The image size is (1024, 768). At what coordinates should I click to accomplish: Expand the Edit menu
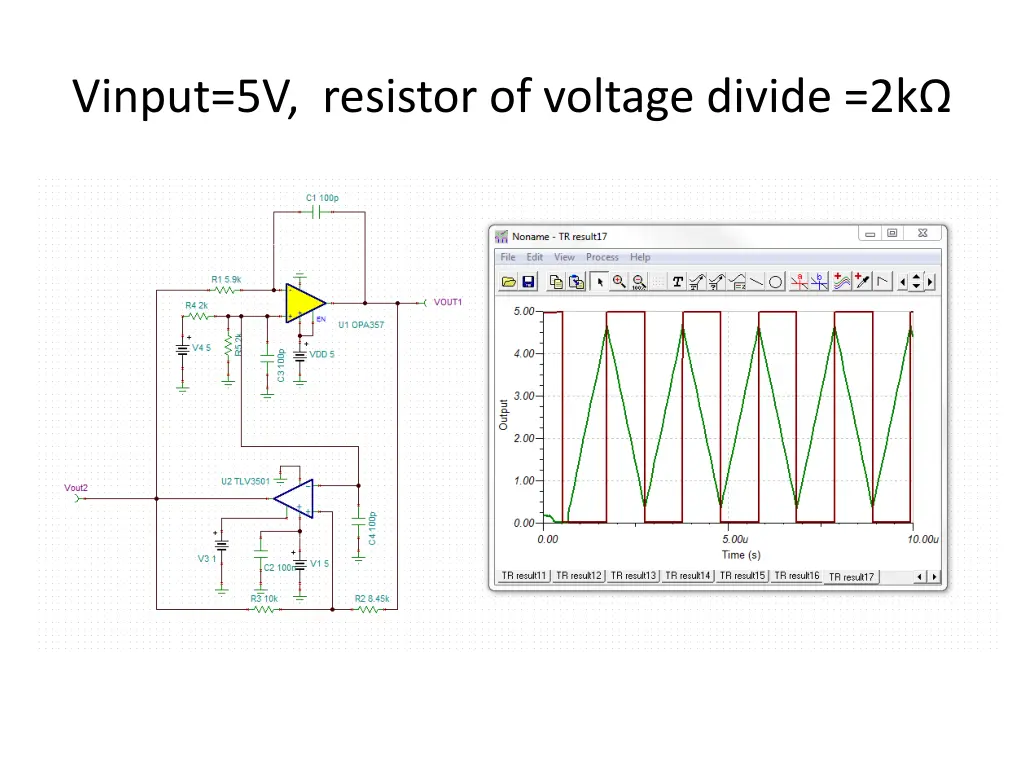click(x=535, y=257)
